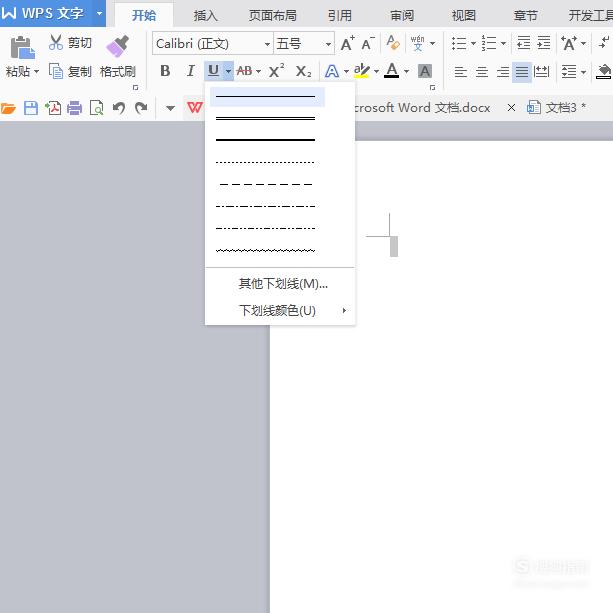
Task: Click the character shading A icon
Action: [425, 71]
